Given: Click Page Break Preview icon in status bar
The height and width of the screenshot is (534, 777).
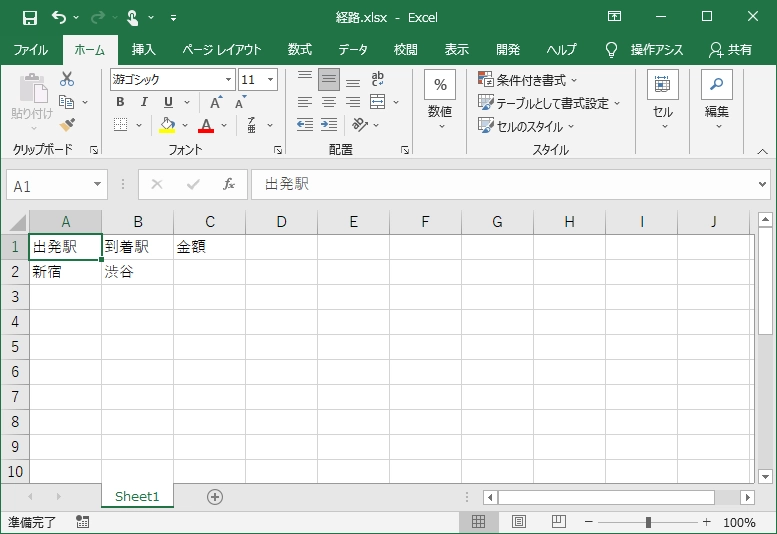Looking at the screenshot, I should [559, 522].
